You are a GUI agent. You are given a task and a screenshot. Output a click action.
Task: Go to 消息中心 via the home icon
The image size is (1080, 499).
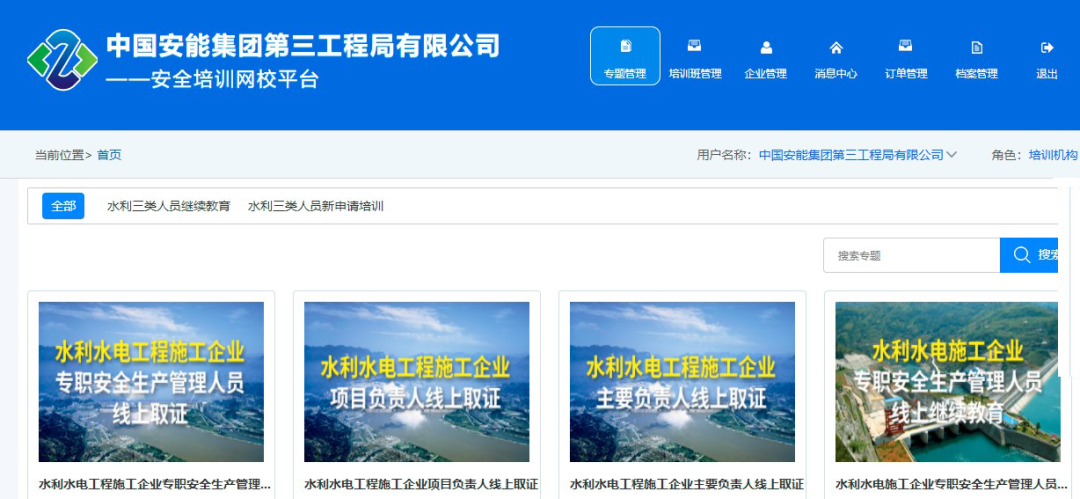(x=836, y=48)
